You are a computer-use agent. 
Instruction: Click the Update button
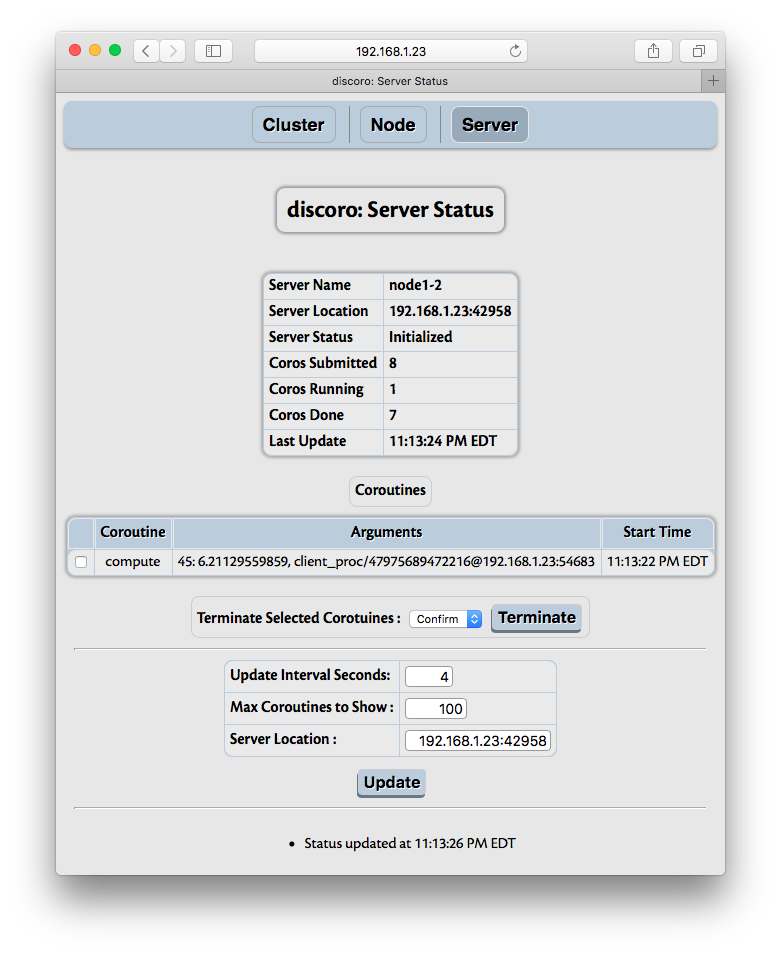coord(391,783)
